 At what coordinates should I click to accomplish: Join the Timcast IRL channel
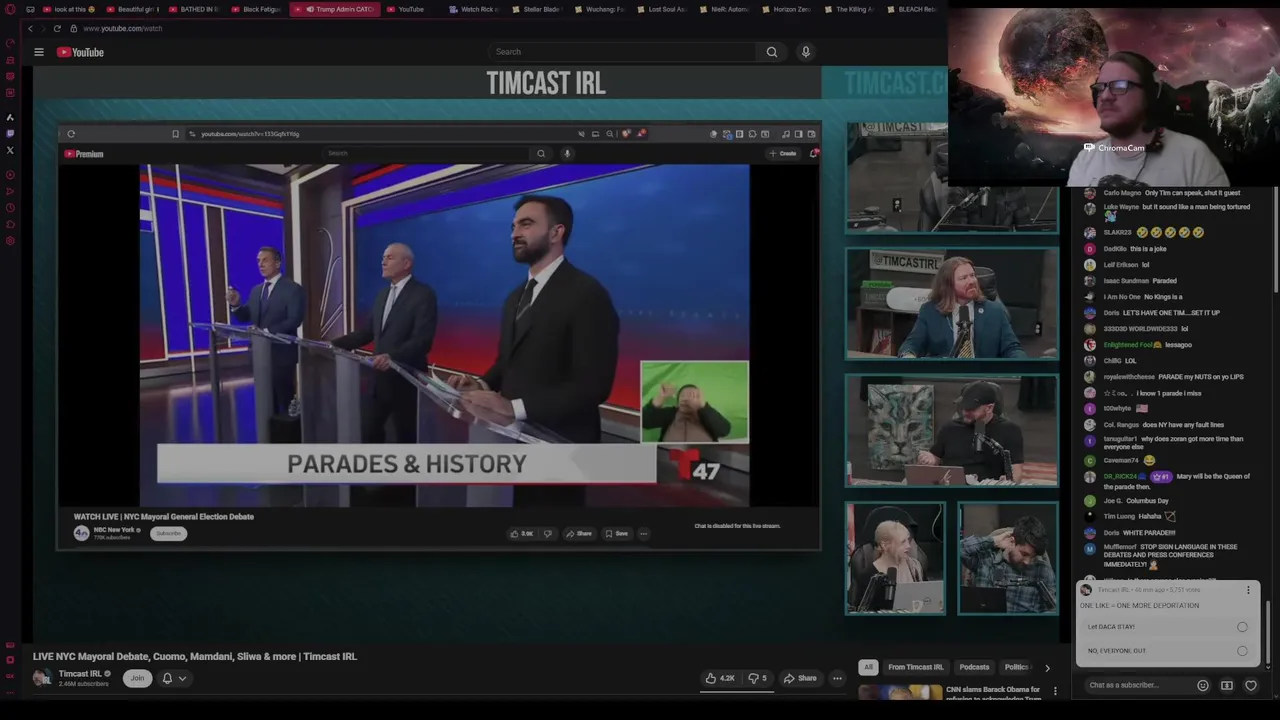[137, 678]
